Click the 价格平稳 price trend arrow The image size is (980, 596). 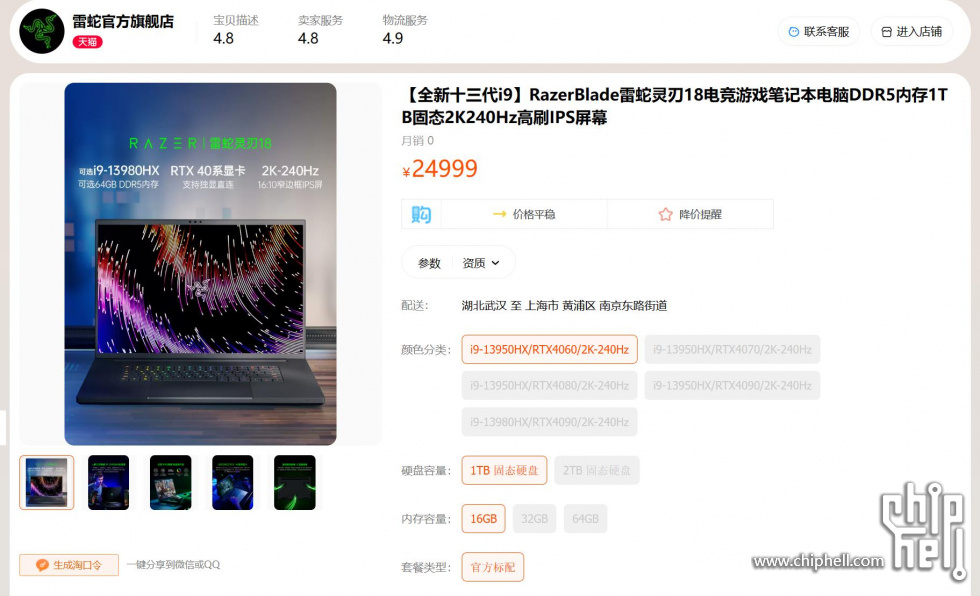click(x=499, y=214)
